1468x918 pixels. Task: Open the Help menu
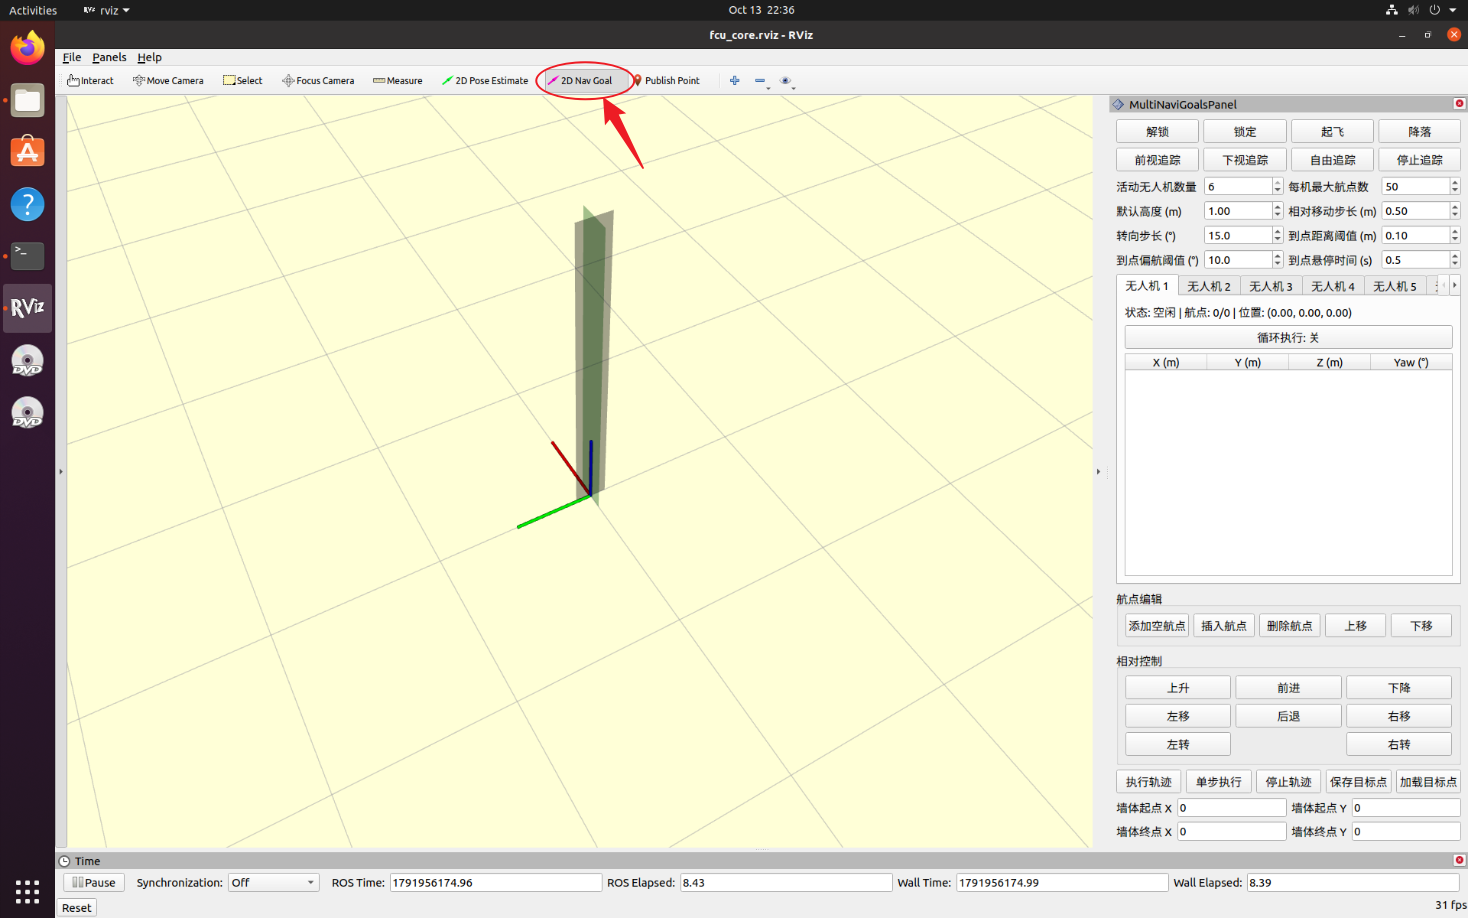[149, 57]
